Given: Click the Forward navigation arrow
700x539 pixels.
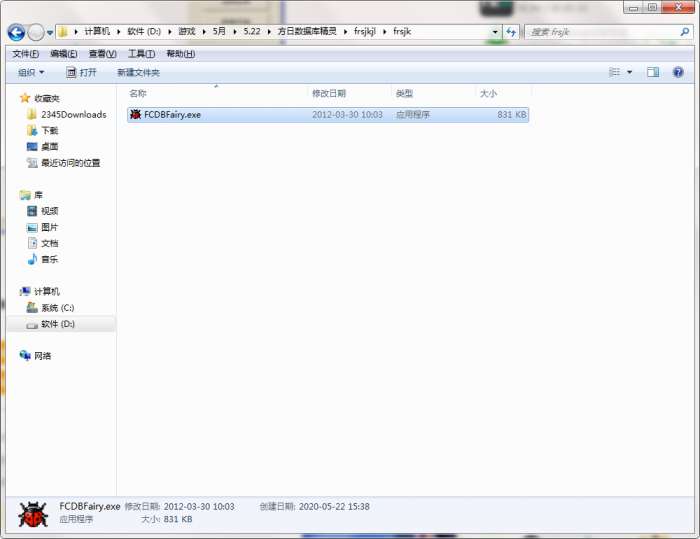Looking at the screenshot, I should click(x=36, y=32).
